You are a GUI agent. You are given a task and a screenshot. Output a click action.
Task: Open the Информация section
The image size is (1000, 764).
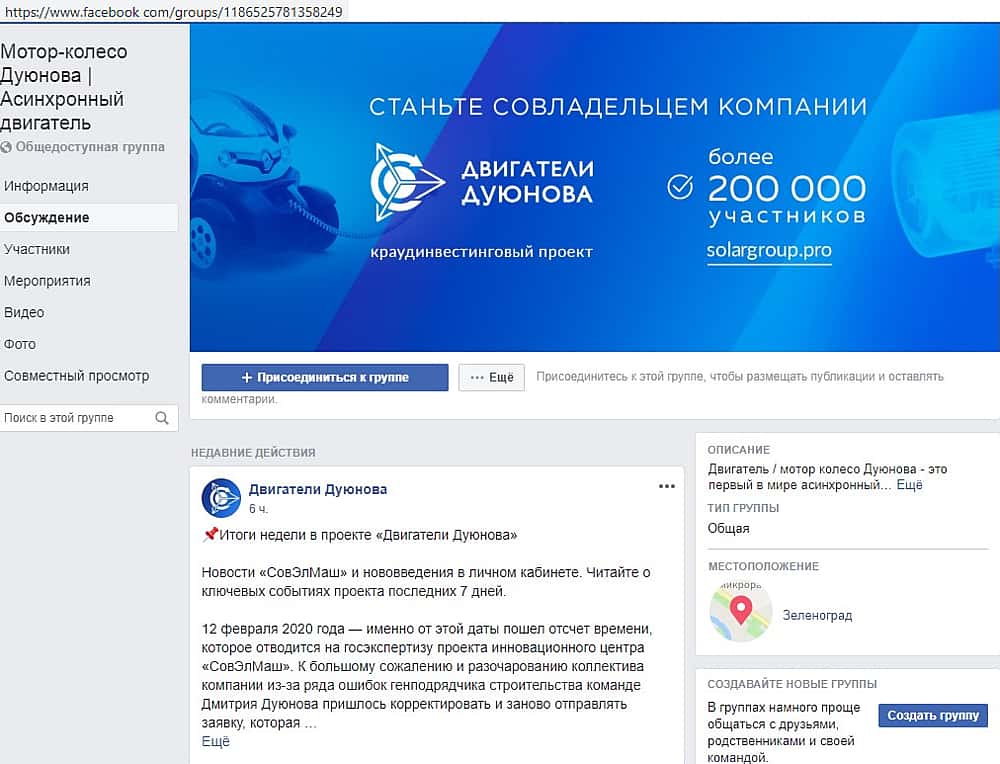click(x=46, y=186)
